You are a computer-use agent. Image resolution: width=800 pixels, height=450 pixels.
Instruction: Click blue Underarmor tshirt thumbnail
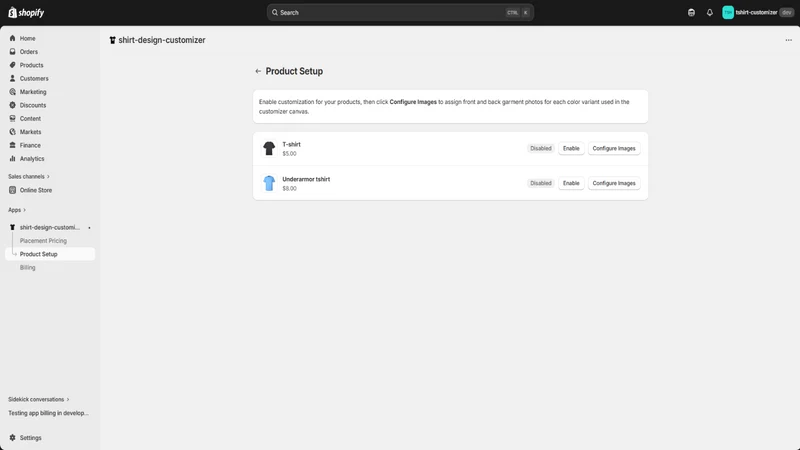coord(269,183)
